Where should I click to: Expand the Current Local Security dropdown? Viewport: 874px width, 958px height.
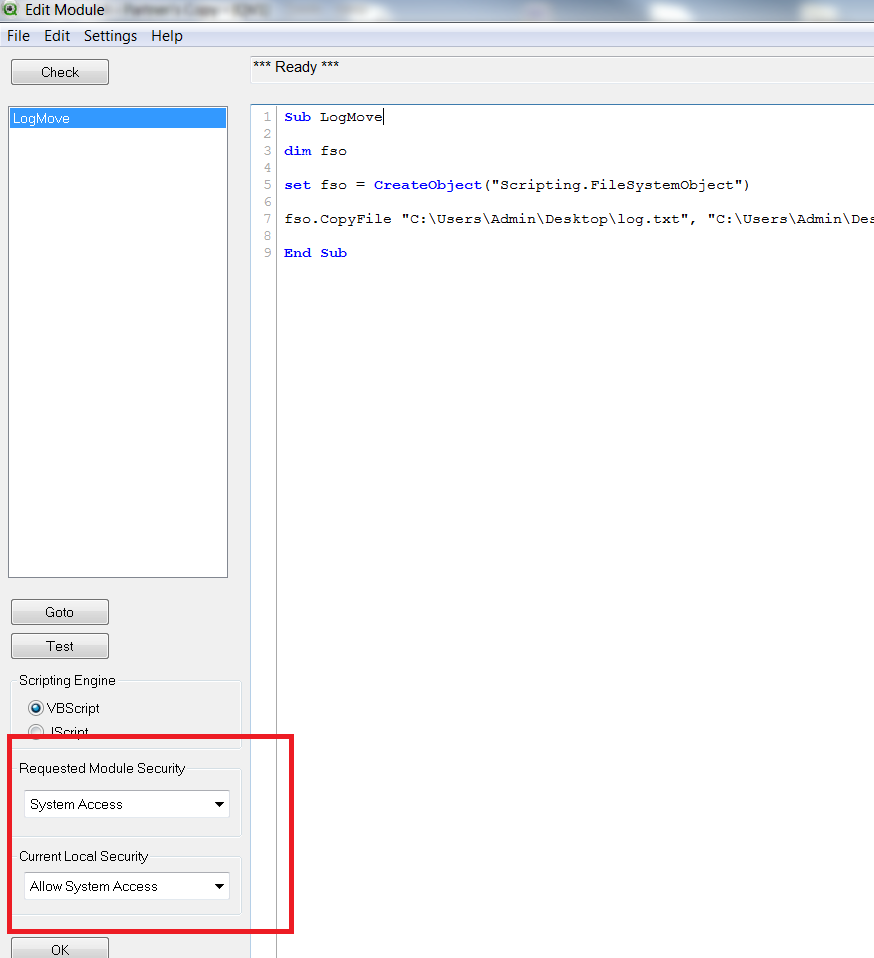(219, 886)
